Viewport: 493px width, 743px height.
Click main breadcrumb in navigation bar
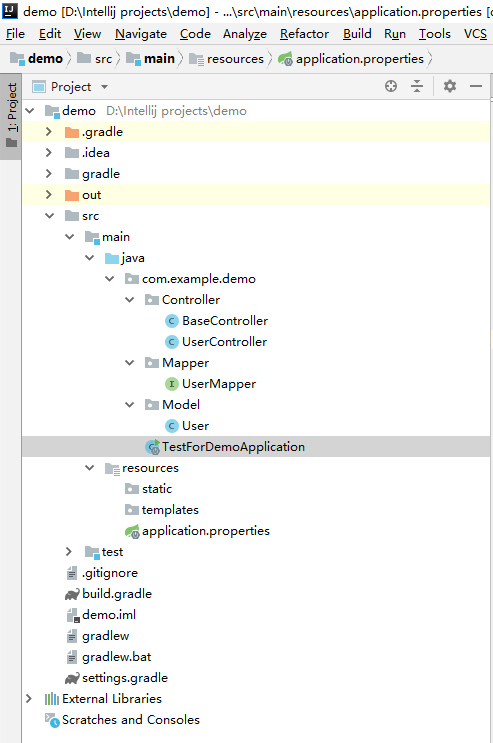click(x=151, y=59)
